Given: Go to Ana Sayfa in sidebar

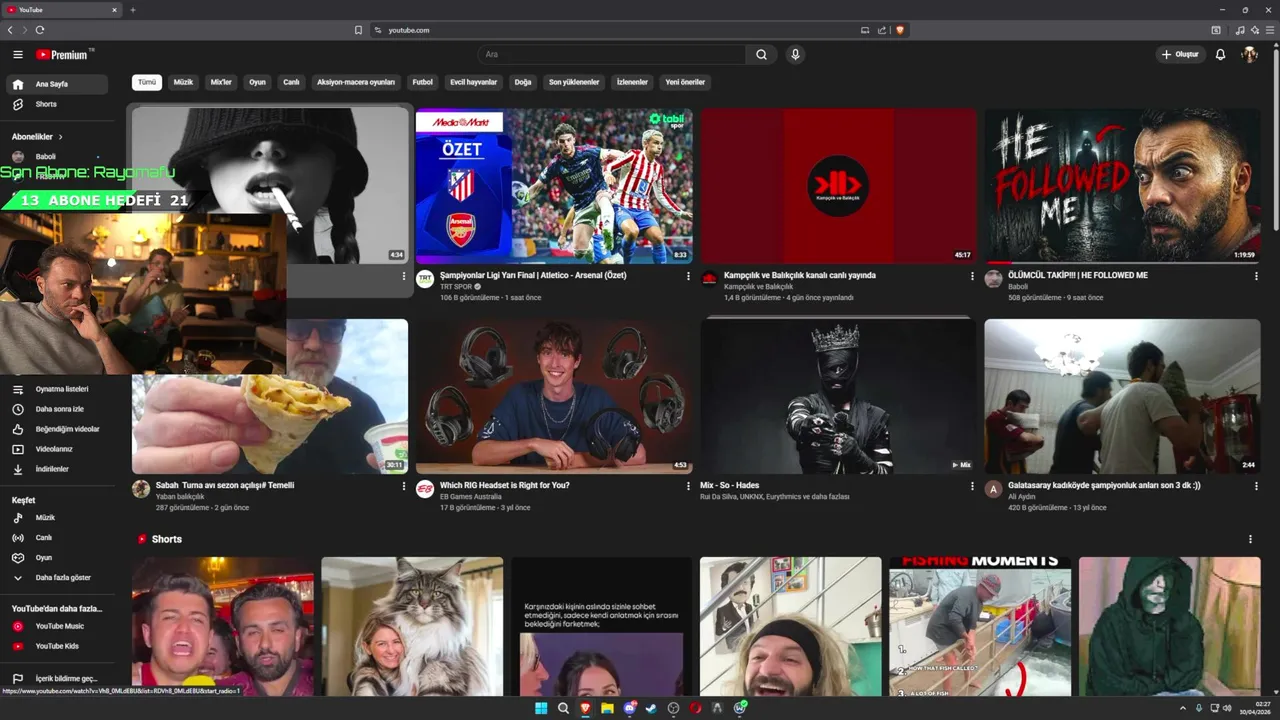Looking at the screenshot, I should (57, 84).
